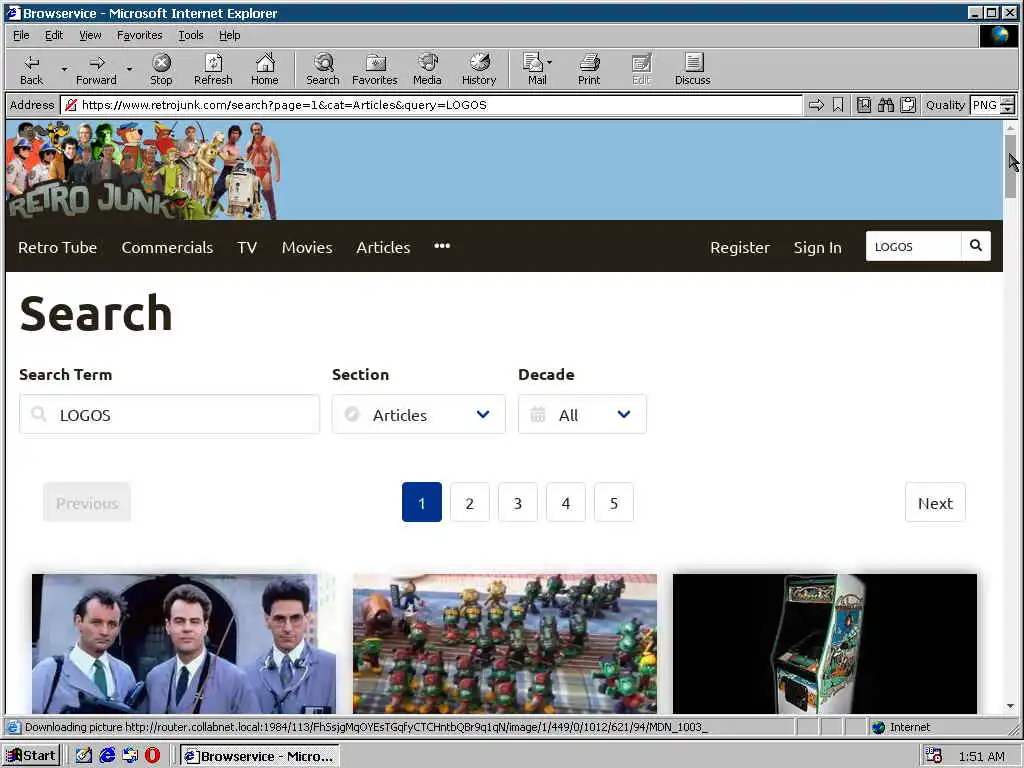Select the Browservice taskbar button
The height and width of the screenshot is (768, 1024).
pos(259,756)
